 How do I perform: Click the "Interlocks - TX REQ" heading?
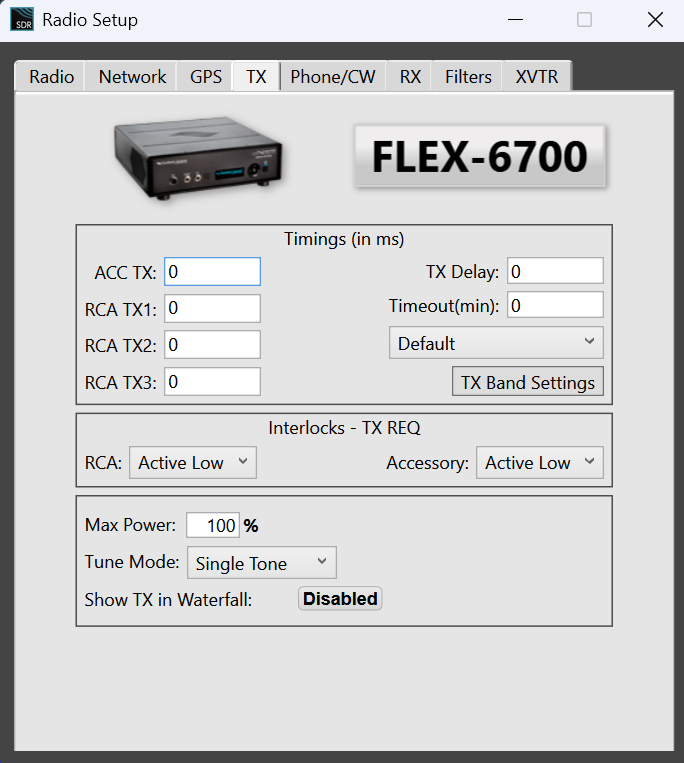(344, 428)
